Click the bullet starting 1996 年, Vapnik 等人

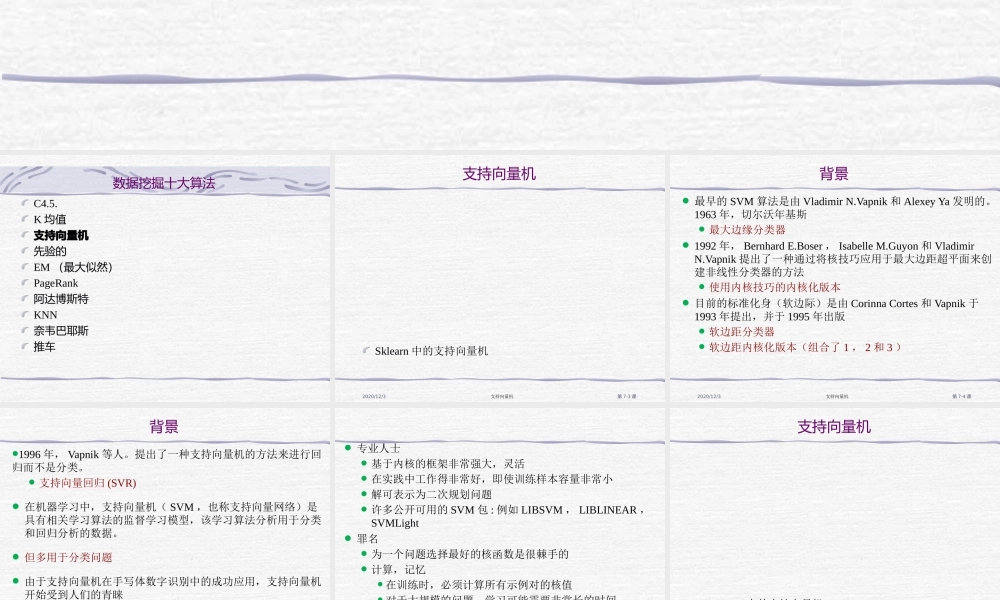click(x=167, y=461)
